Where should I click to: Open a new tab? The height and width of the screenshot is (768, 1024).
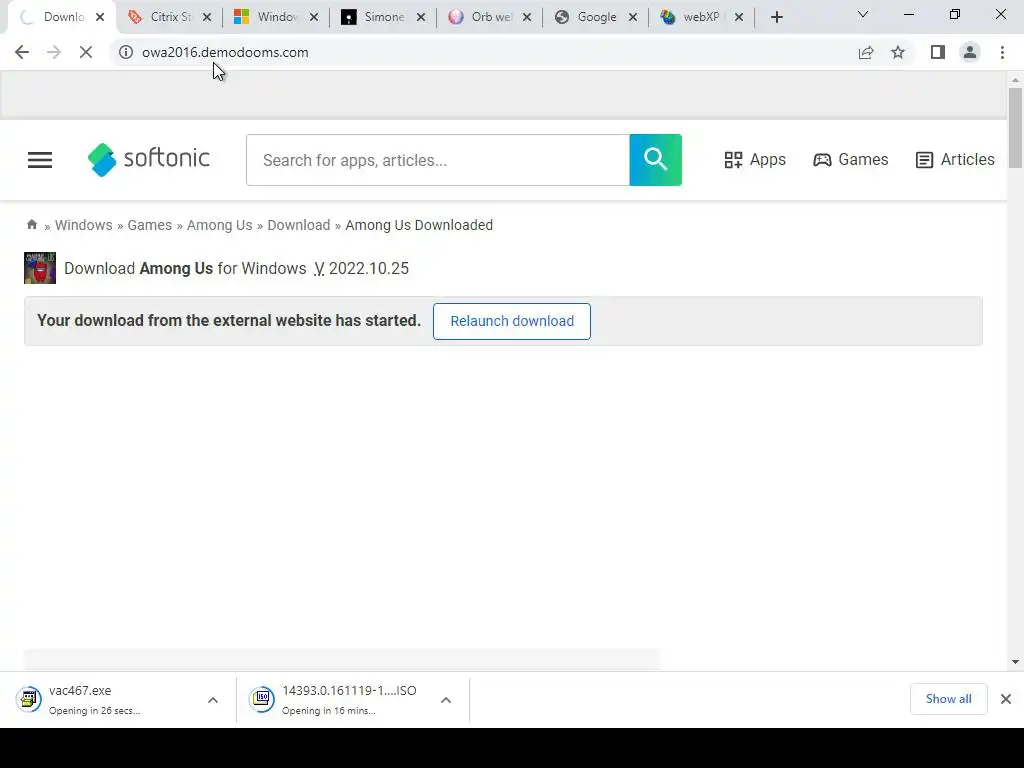[776, 18]
